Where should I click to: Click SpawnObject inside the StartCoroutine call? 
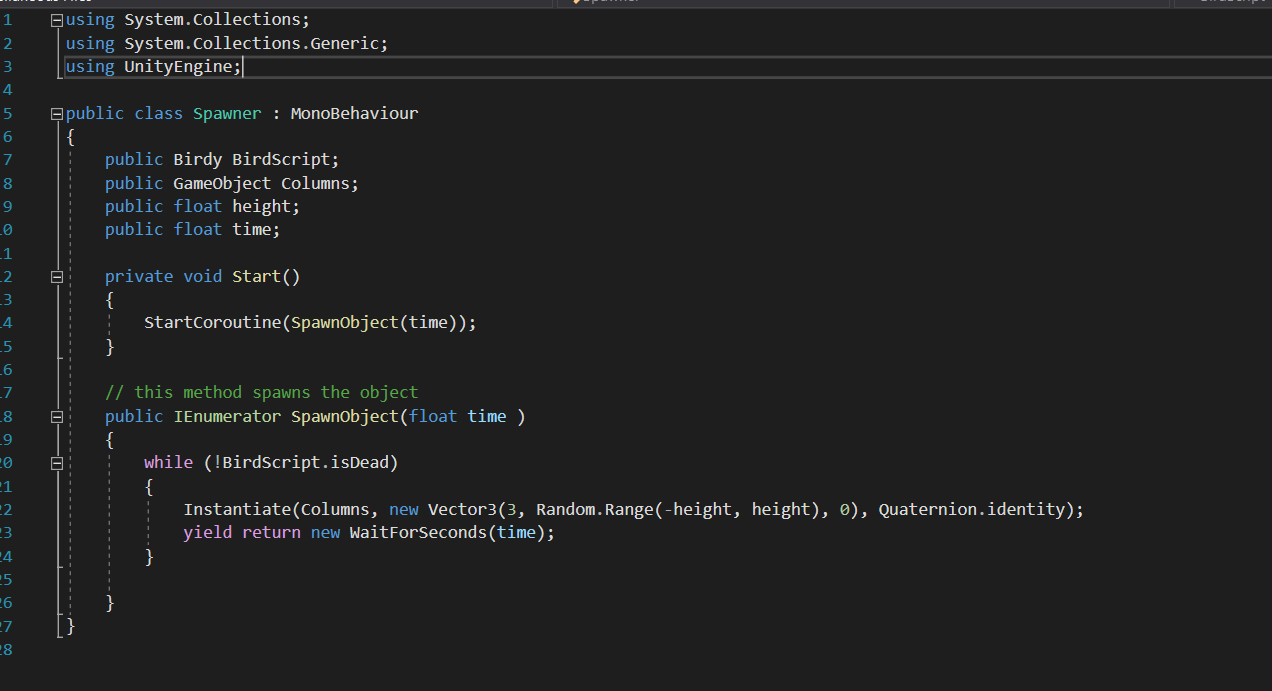tap(344, 322)
